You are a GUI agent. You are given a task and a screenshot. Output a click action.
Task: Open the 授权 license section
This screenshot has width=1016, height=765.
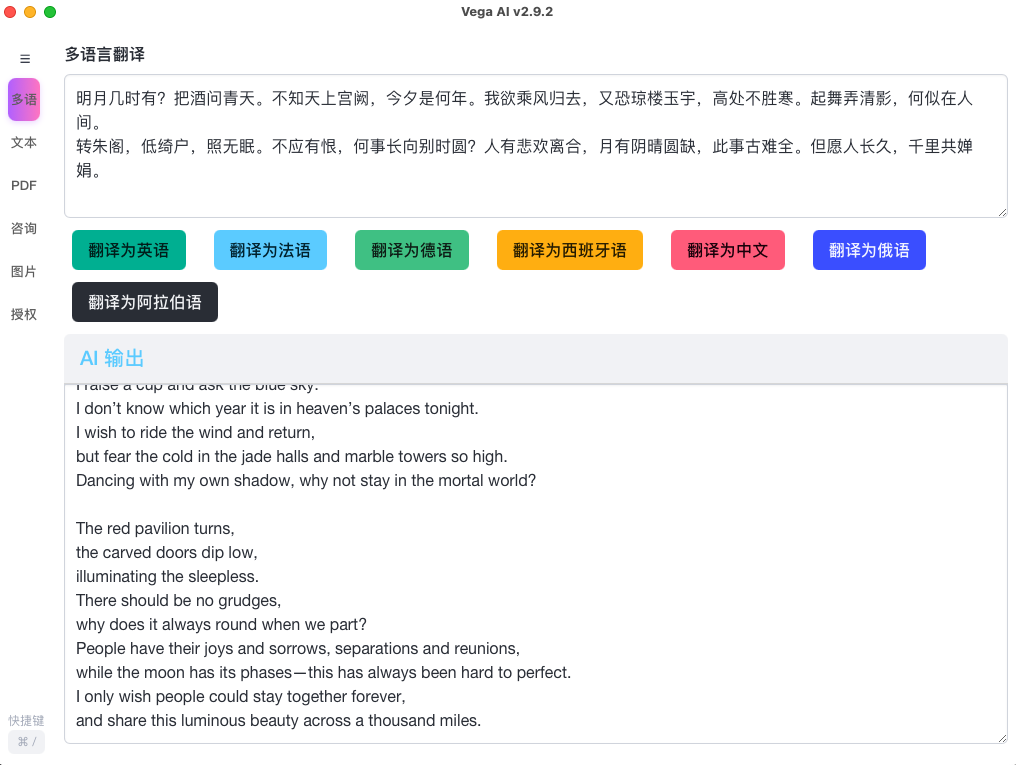(23, 314)
